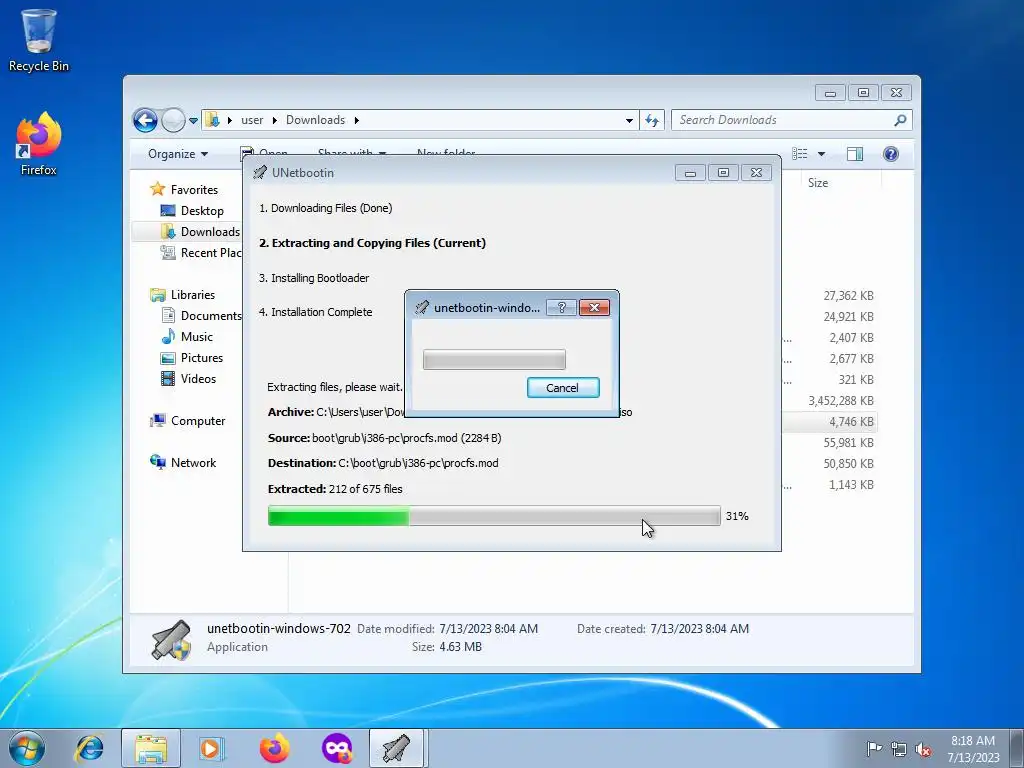Close the small unetbootin-windows dialog

[x=594, y=308]
